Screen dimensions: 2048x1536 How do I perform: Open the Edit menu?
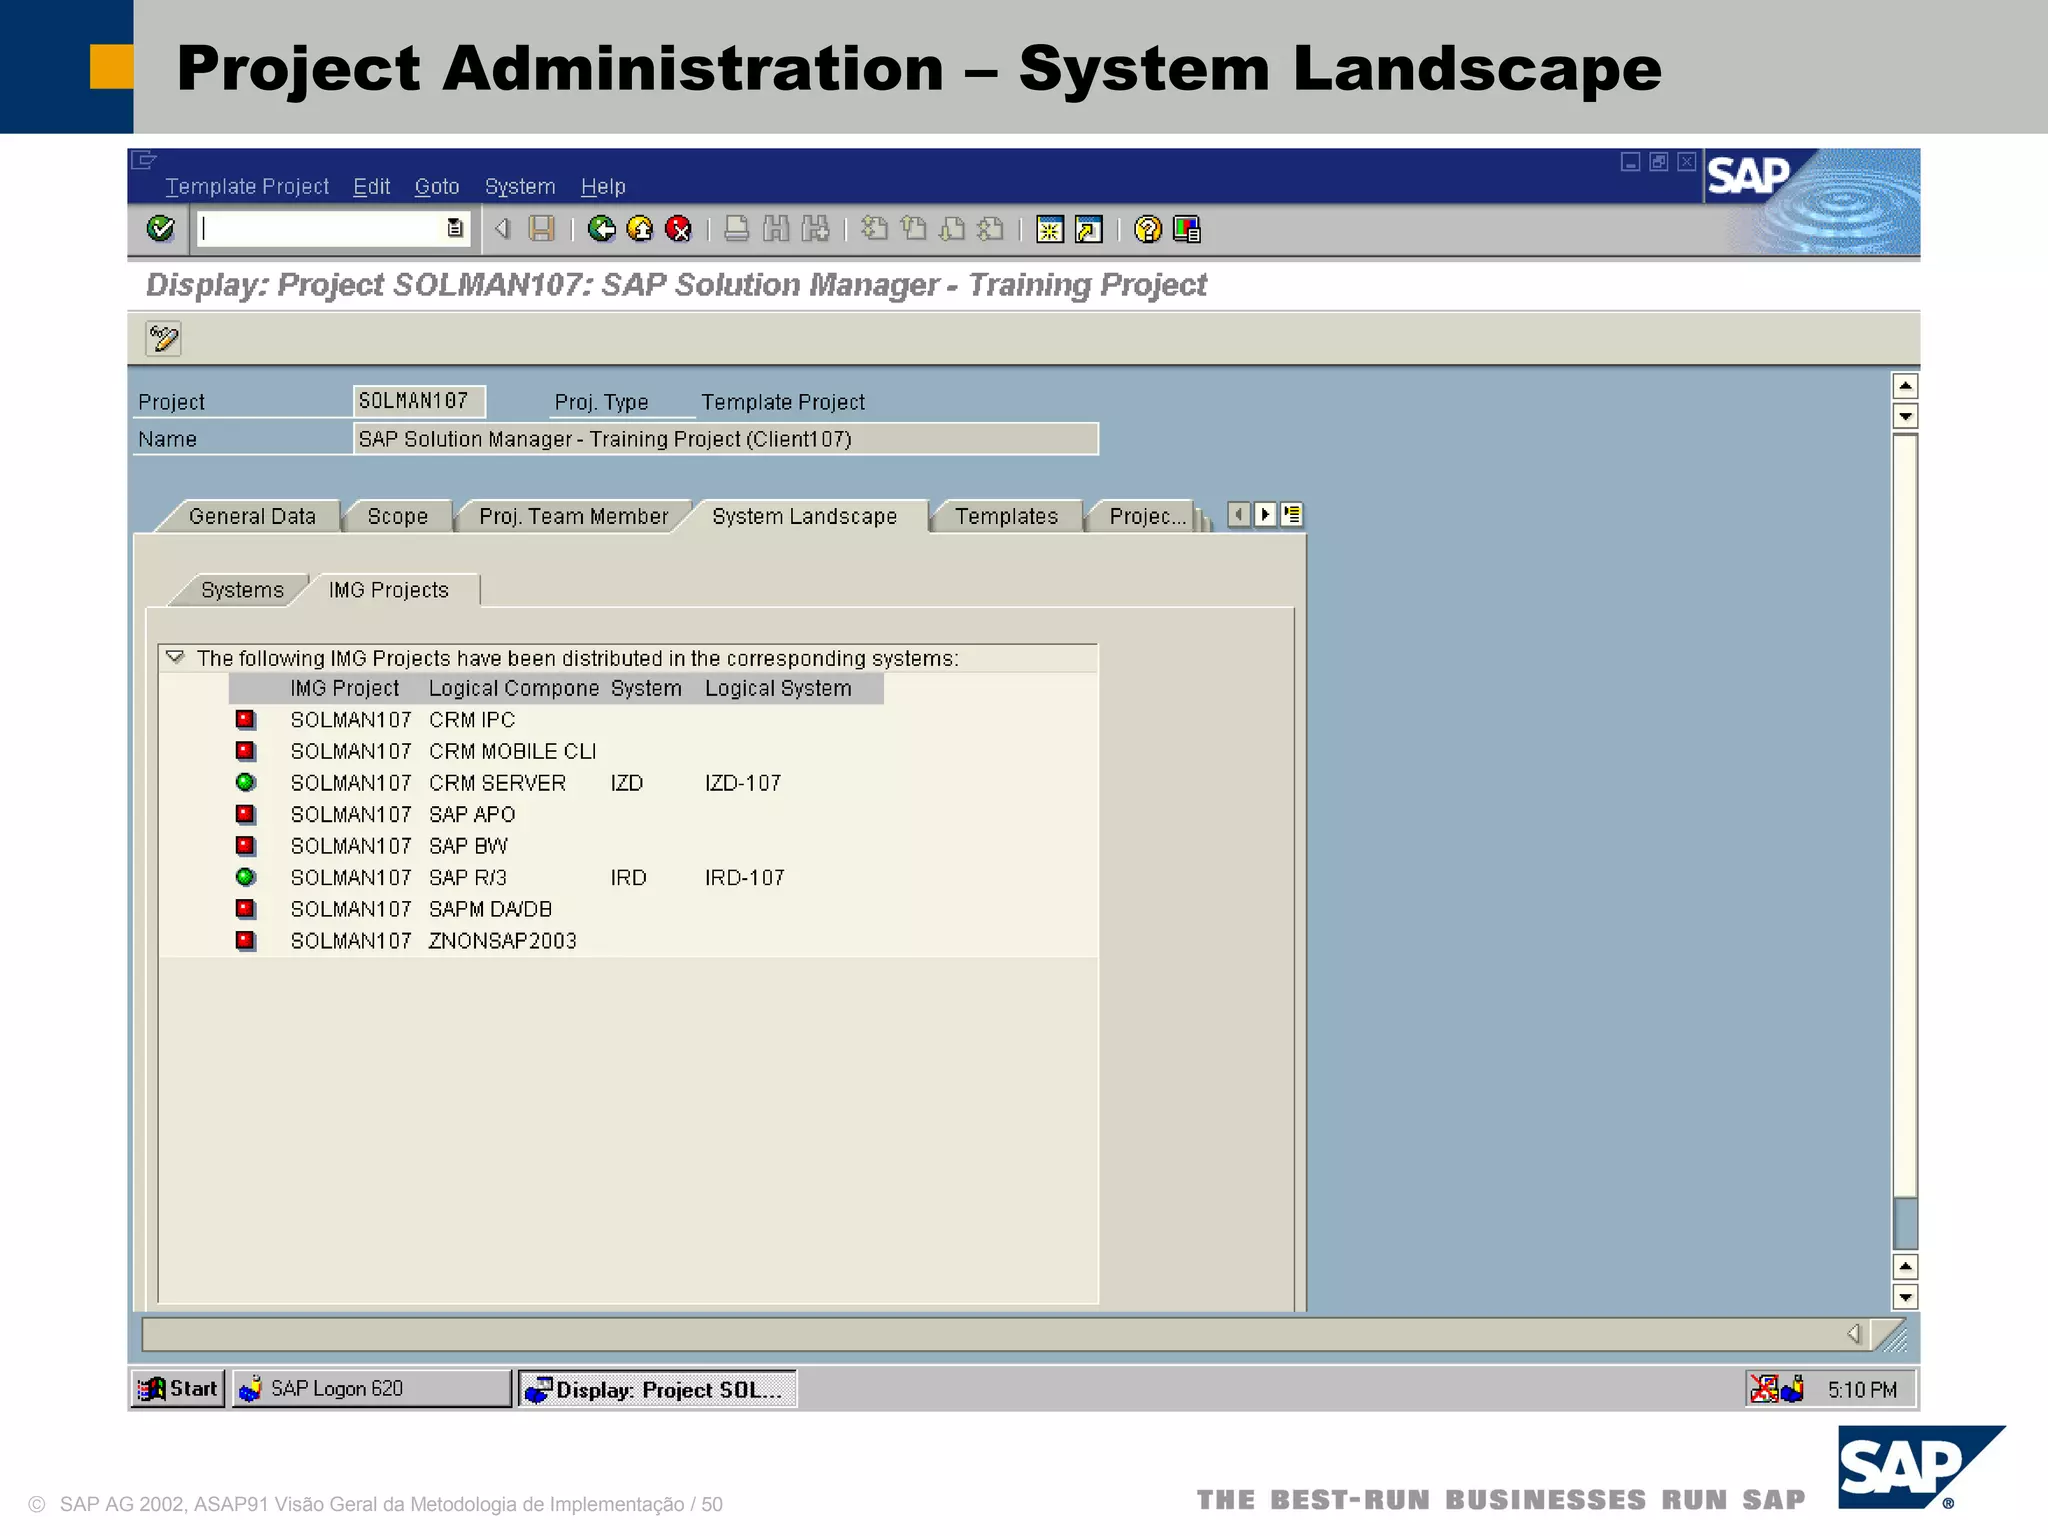[x=371, y=187]
